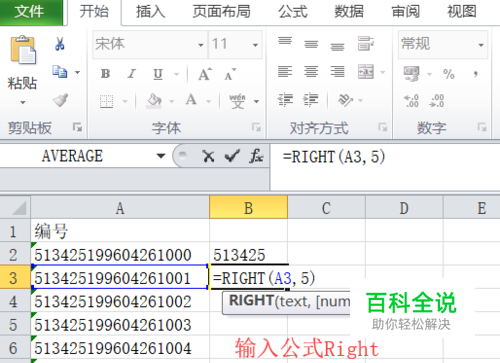
Task: Decrease font size with small A
Action: pyautogui.click(x=230, y=74)
